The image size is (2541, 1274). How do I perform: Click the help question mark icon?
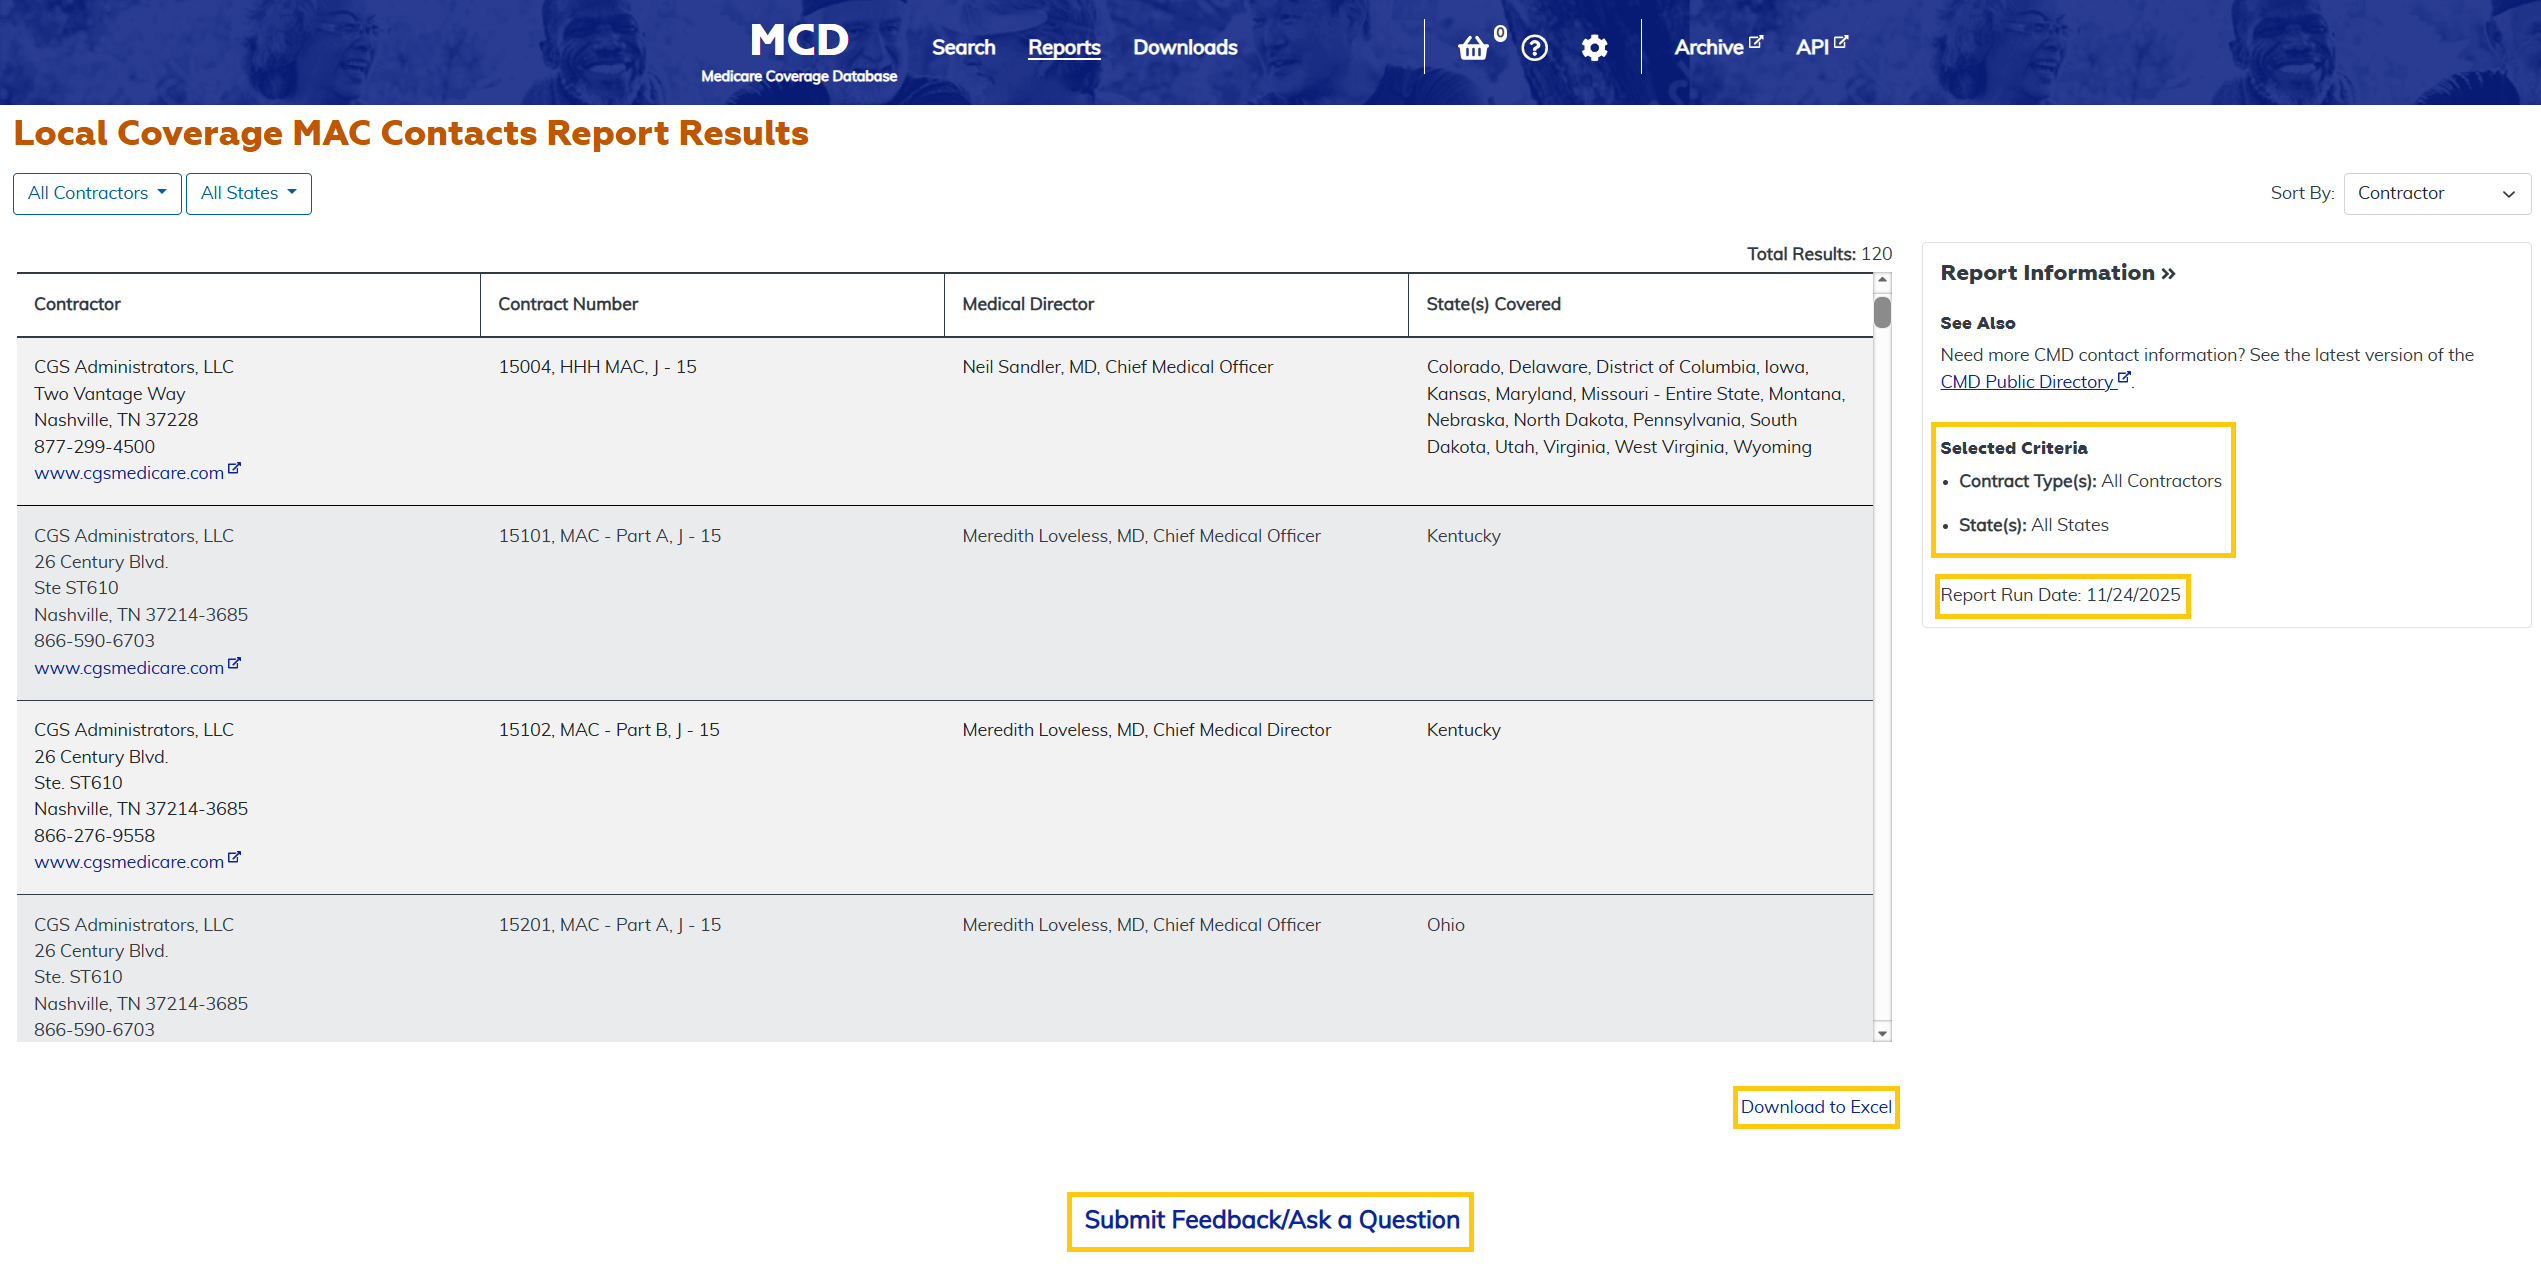coord(1534,48)
